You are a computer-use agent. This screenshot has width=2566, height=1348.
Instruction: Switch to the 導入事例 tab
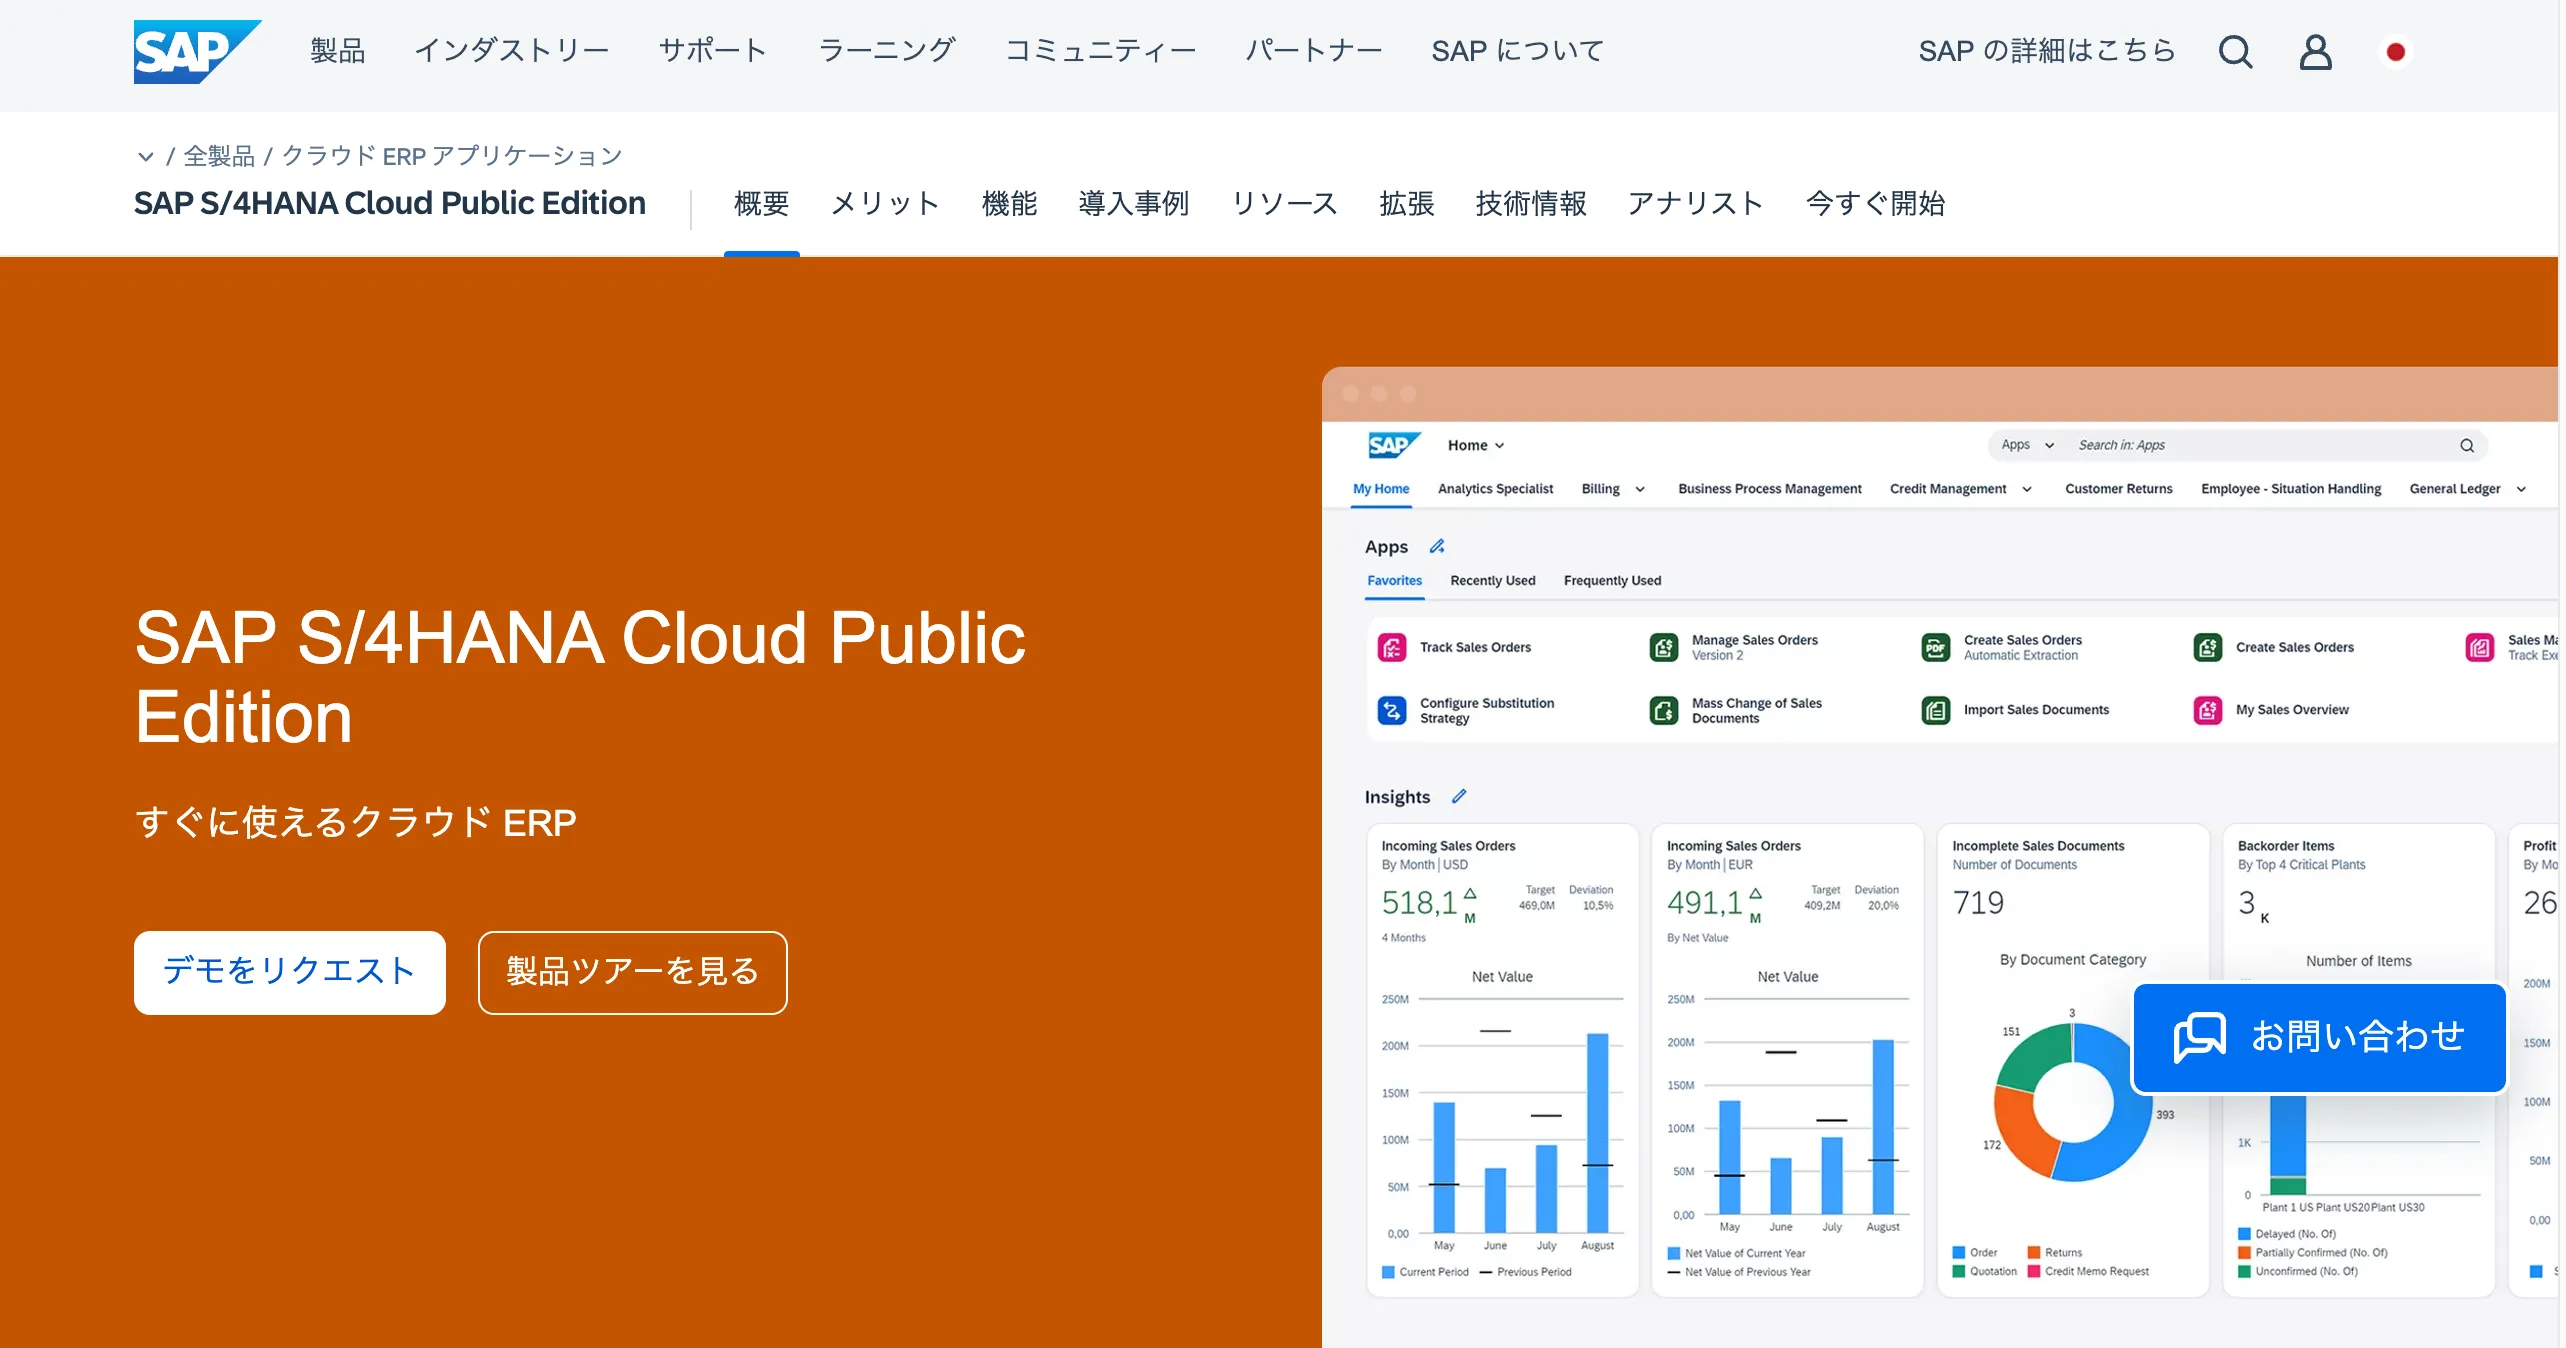point(1133,204)
